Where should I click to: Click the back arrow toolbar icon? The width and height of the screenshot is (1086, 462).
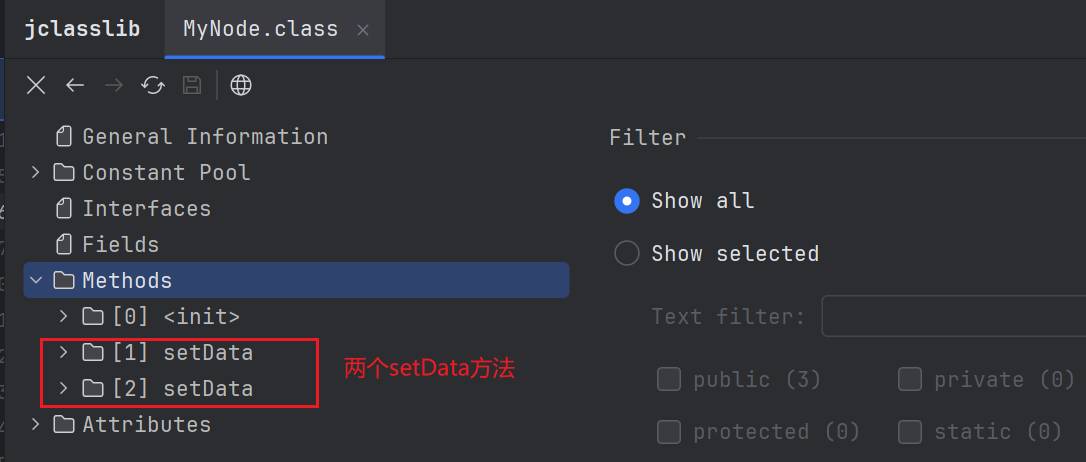75,85
